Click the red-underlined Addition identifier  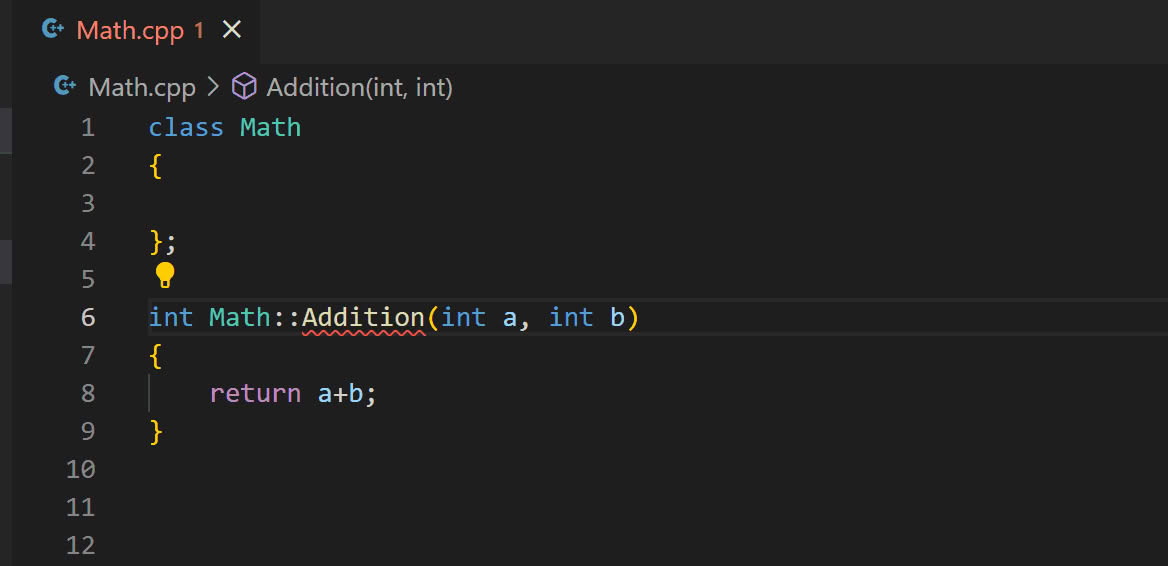(363, 317)
